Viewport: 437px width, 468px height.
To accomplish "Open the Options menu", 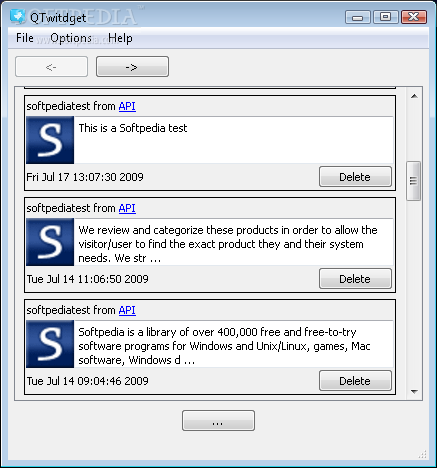I will pos(71,38).
